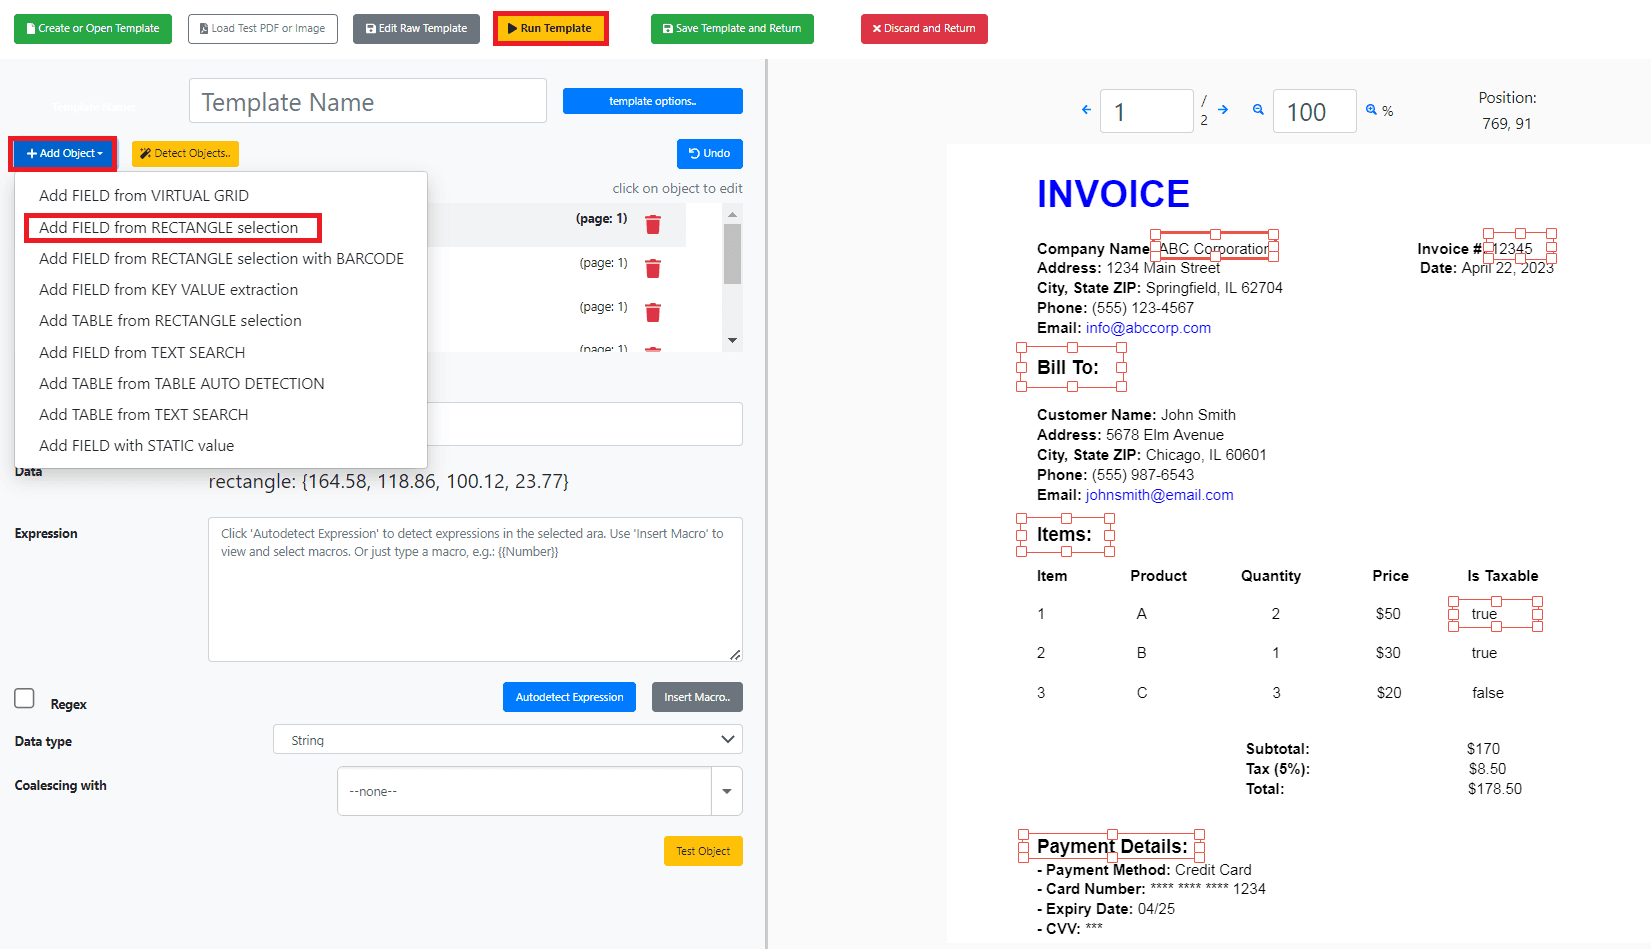Click the Template Name input field
The image size is (1651, 949).
coord(367,102)
